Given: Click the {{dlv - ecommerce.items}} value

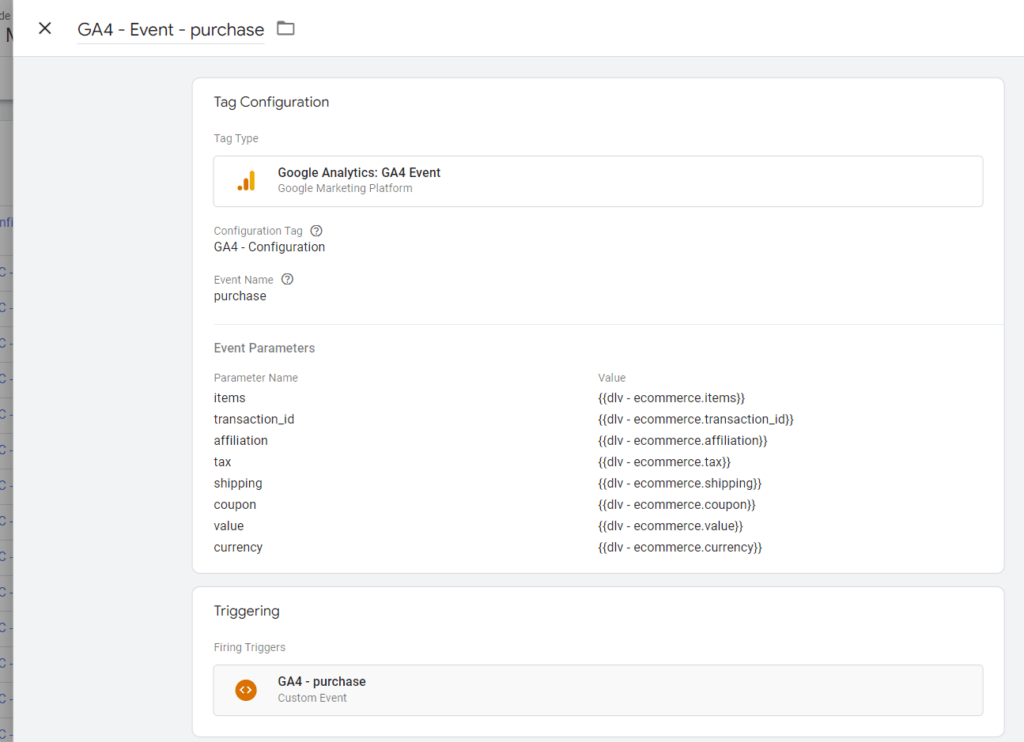Looking at the screenshot, I should pos(671,398).
